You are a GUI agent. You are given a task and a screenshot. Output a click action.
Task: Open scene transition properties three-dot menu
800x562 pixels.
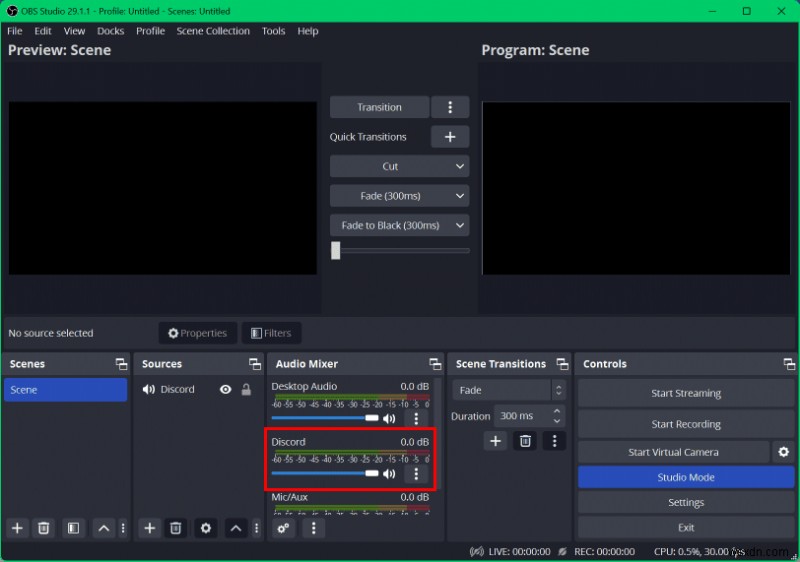point(555,441)
